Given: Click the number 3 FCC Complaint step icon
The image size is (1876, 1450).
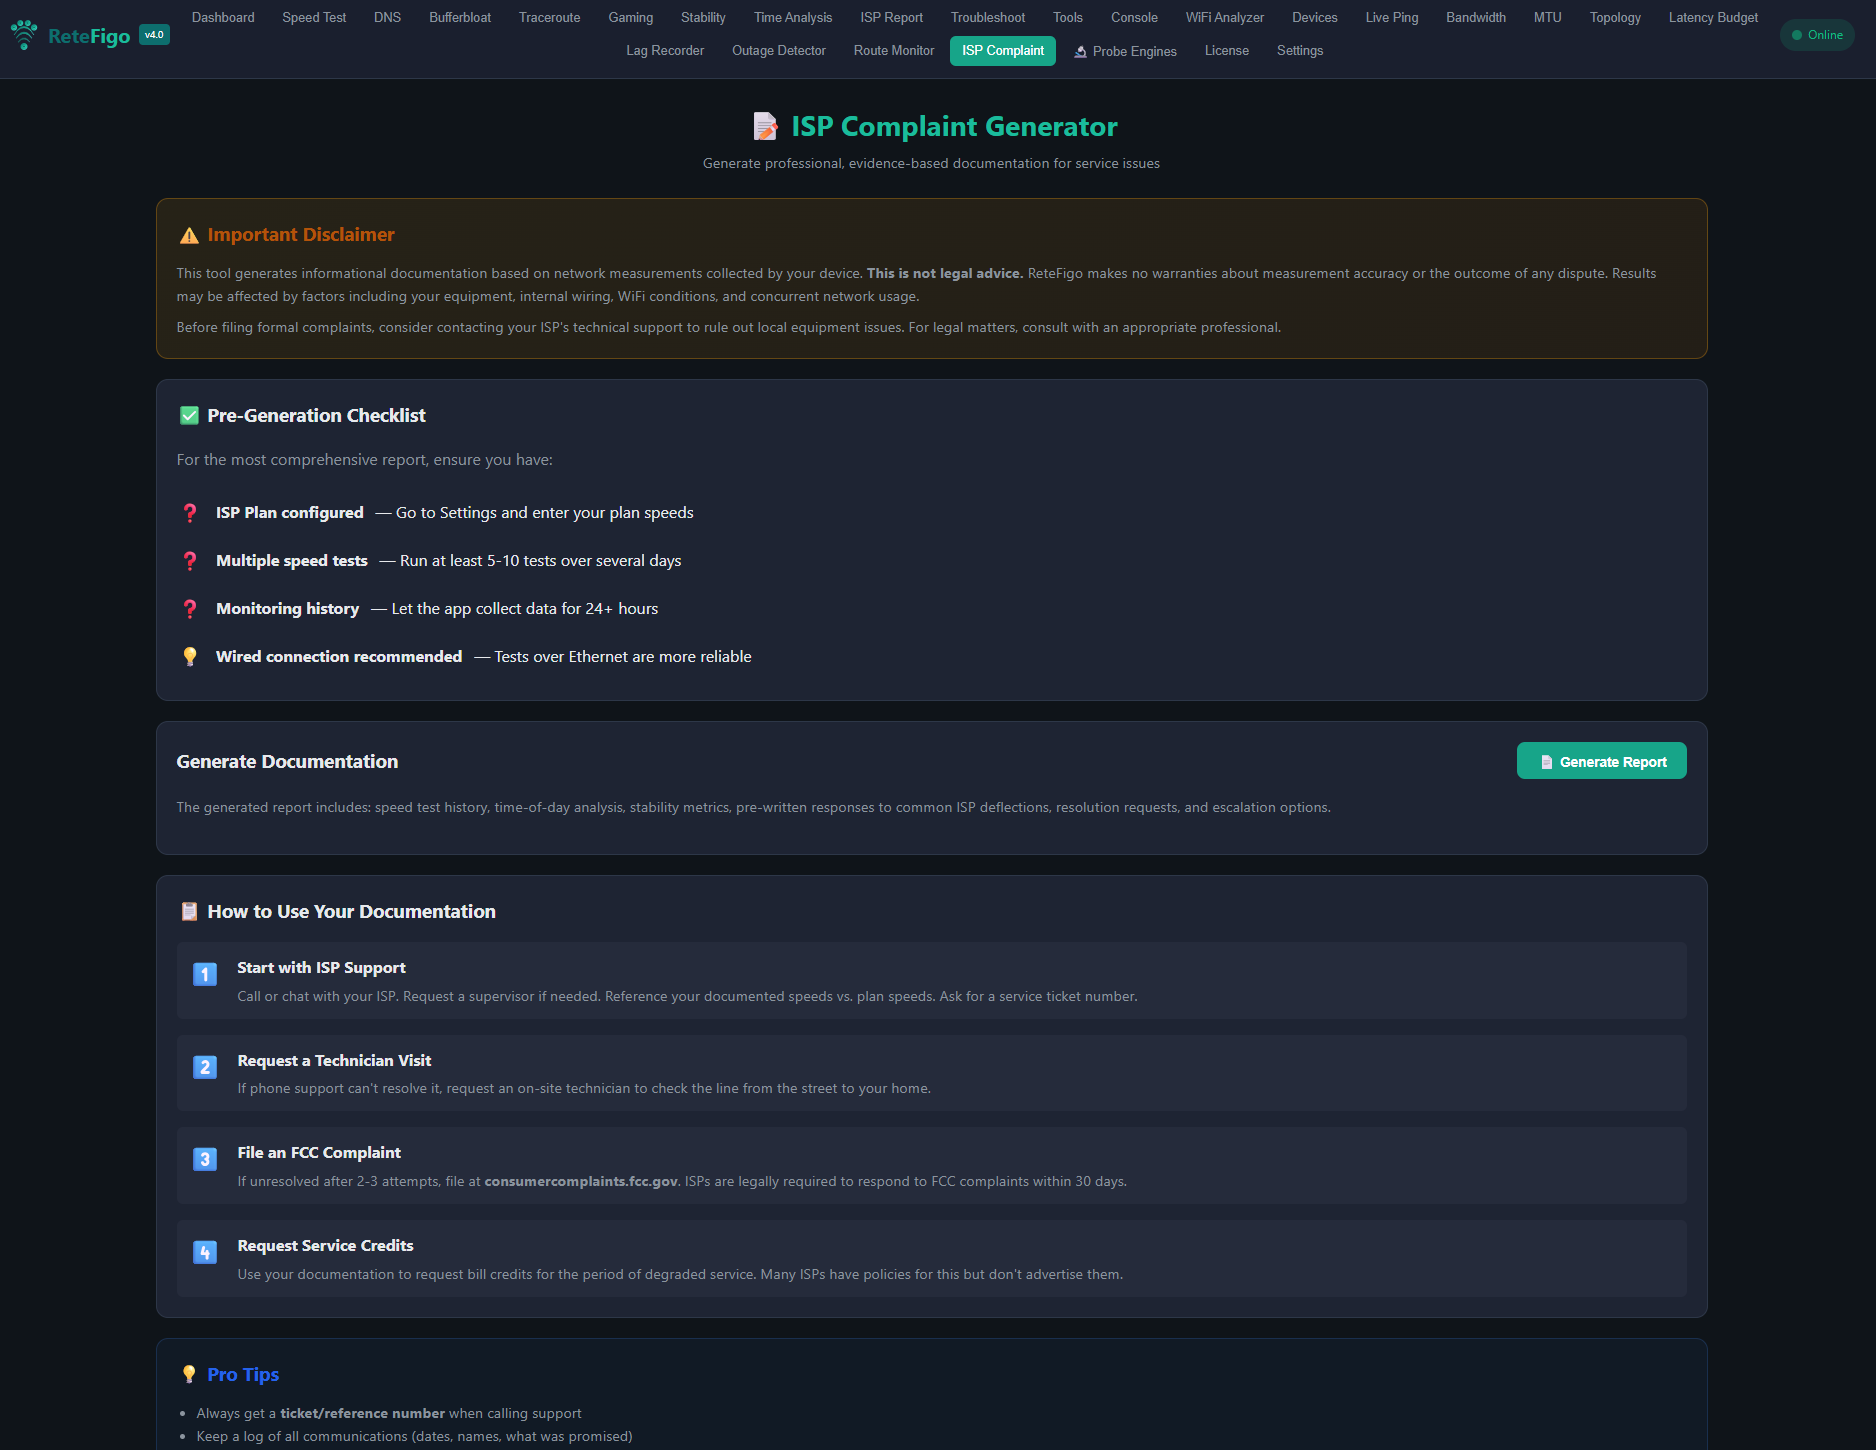Looking at the screenshot, I should 205,1159.
